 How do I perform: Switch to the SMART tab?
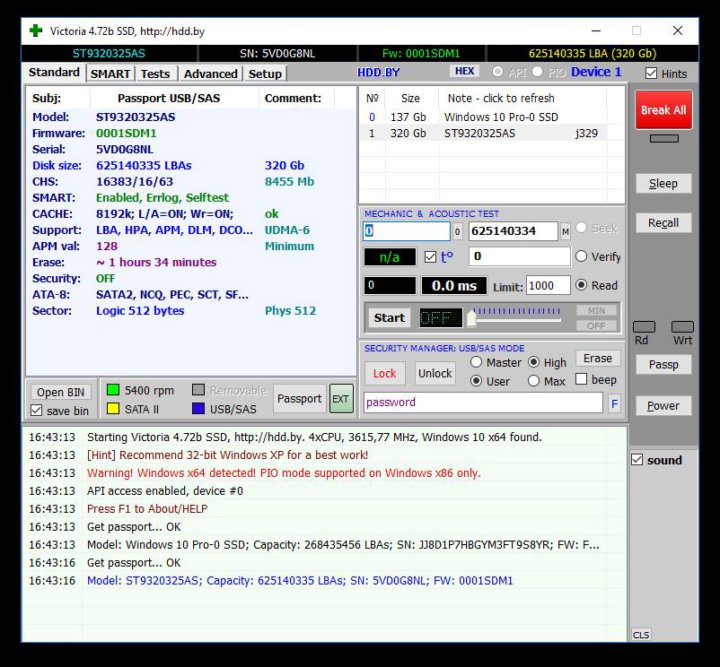(x=110, y=73)
